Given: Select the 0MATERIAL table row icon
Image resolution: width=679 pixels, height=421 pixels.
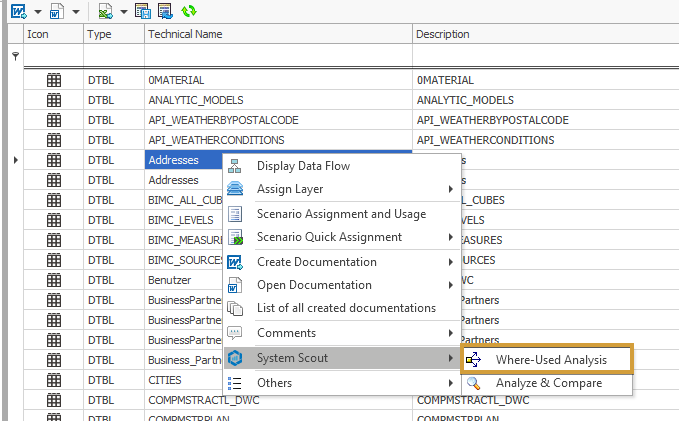Looking at the screenshot, I should click(55, 80).
